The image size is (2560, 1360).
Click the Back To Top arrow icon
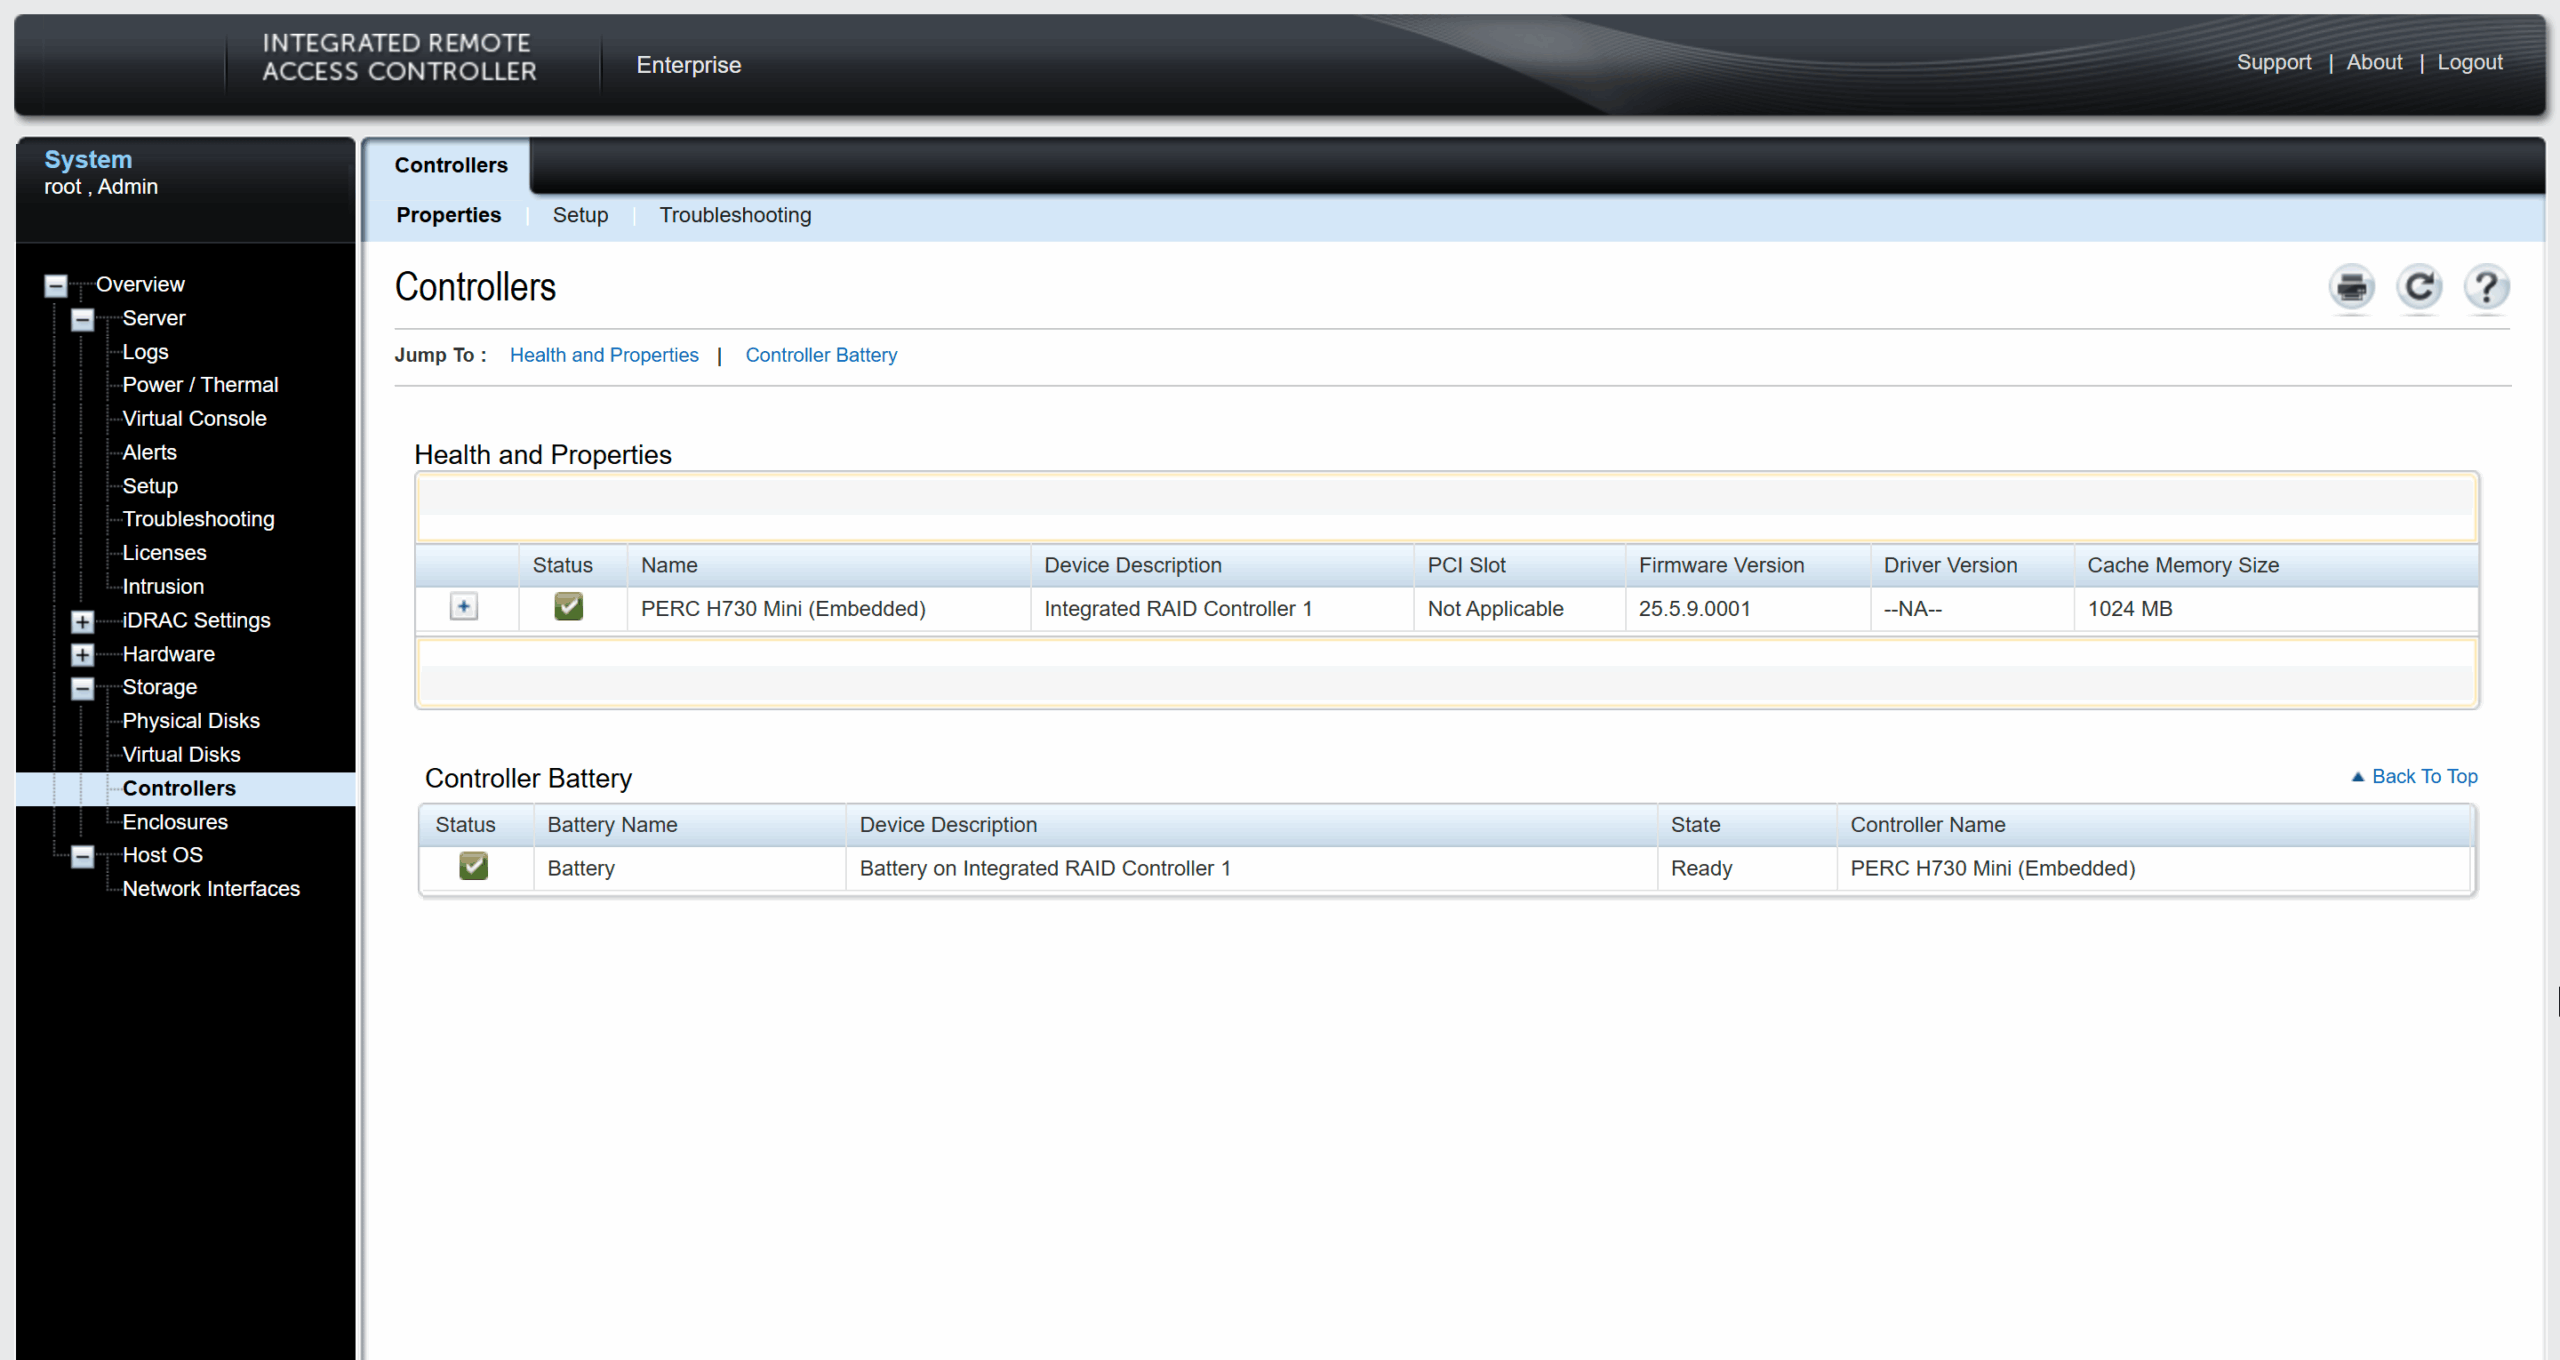tap(2357, 777)
